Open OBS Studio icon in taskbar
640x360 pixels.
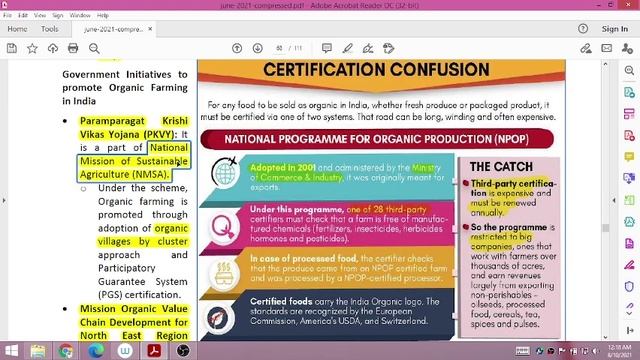coord(183,351)
